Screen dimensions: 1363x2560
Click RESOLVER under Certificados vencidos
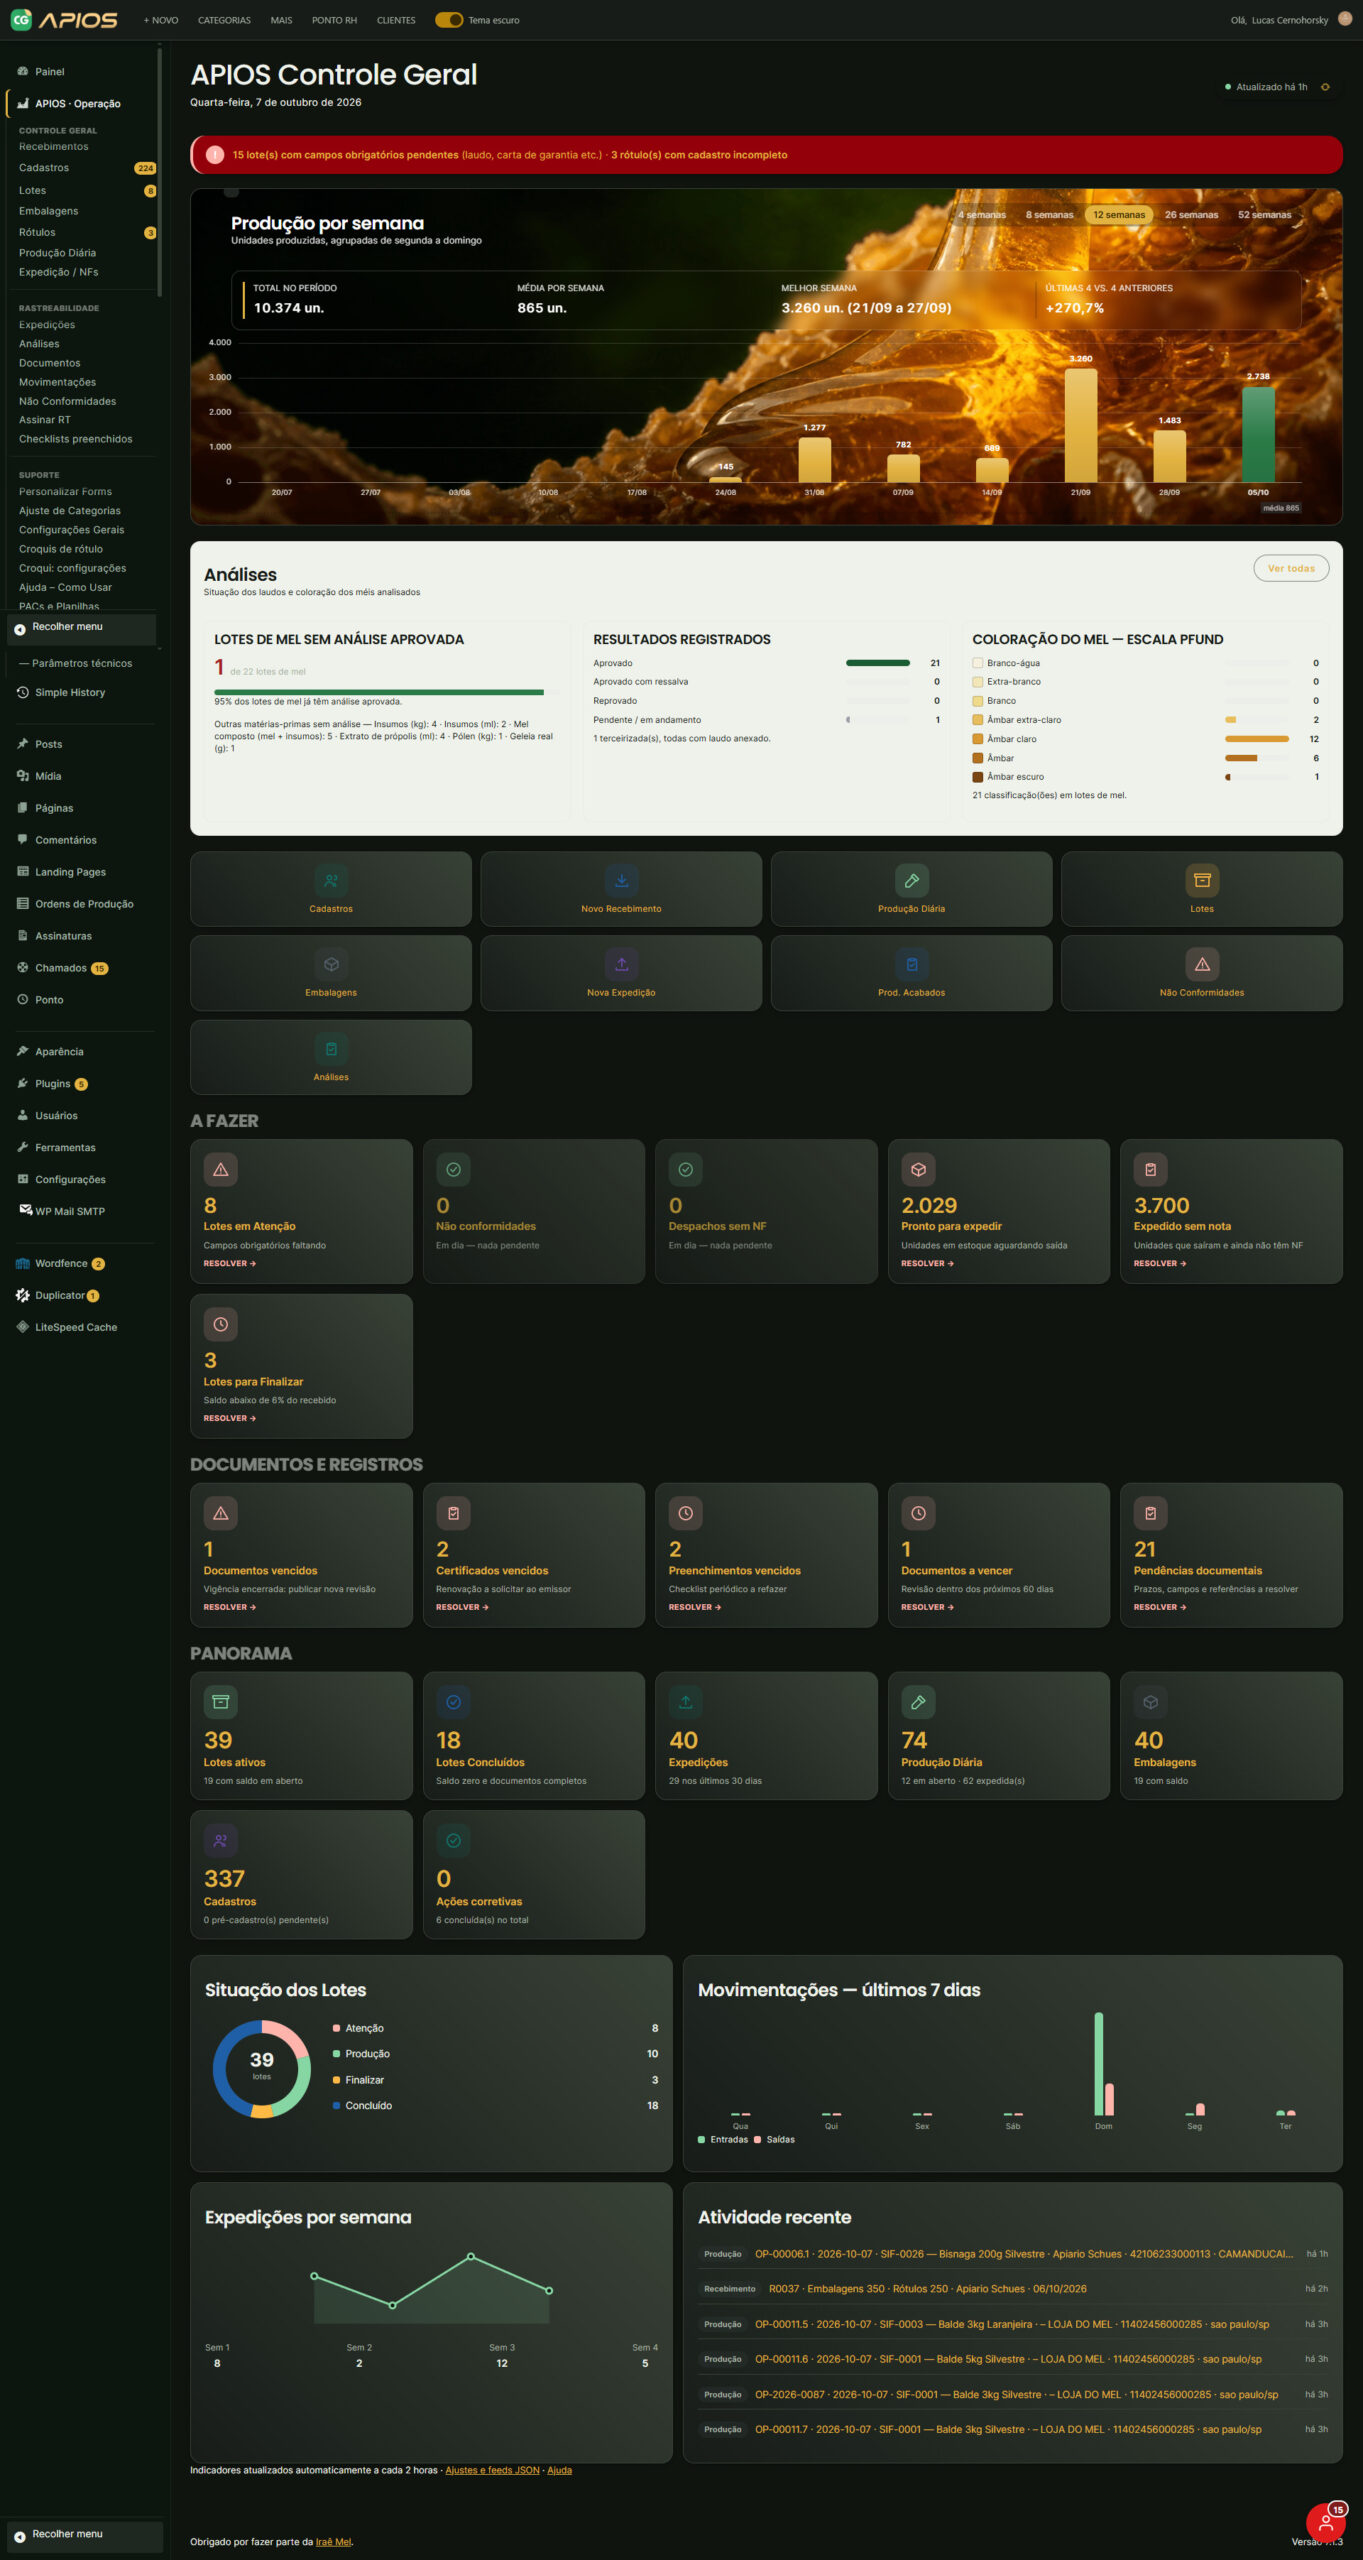[462, 1608]
